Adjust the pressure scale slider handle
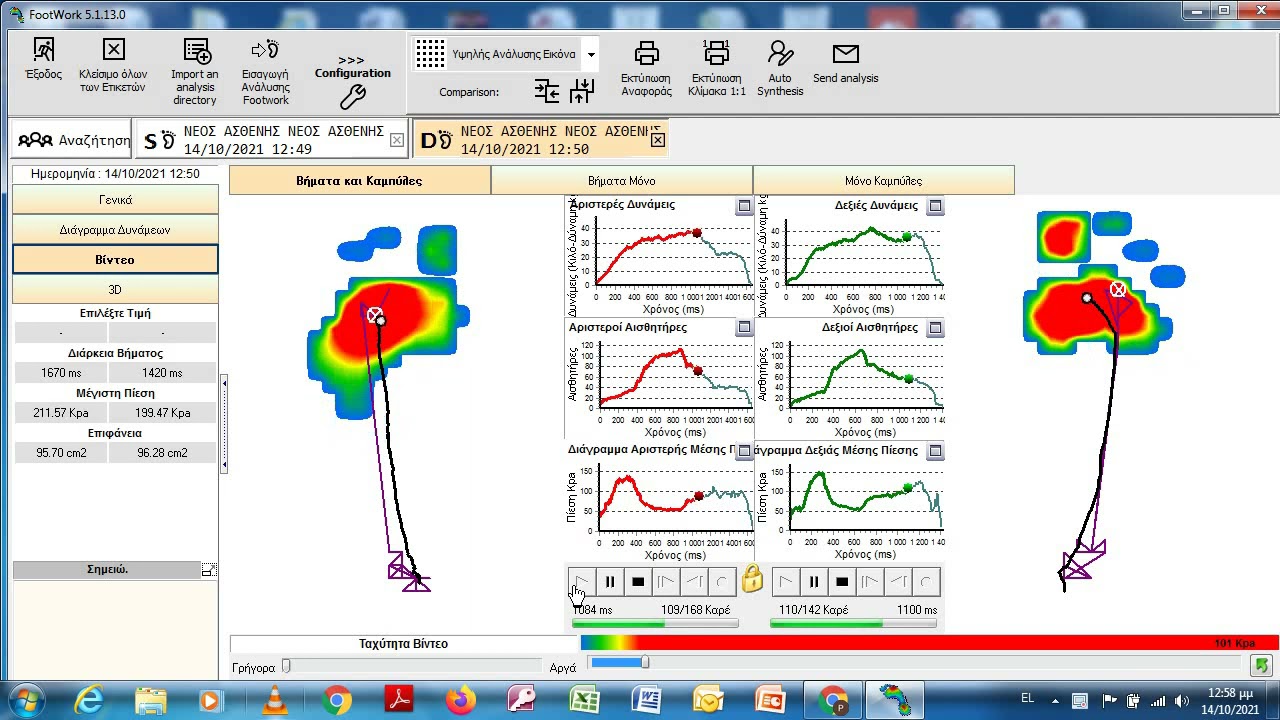This screenshot has width=1280, height=720. click(x=645, y=662)
